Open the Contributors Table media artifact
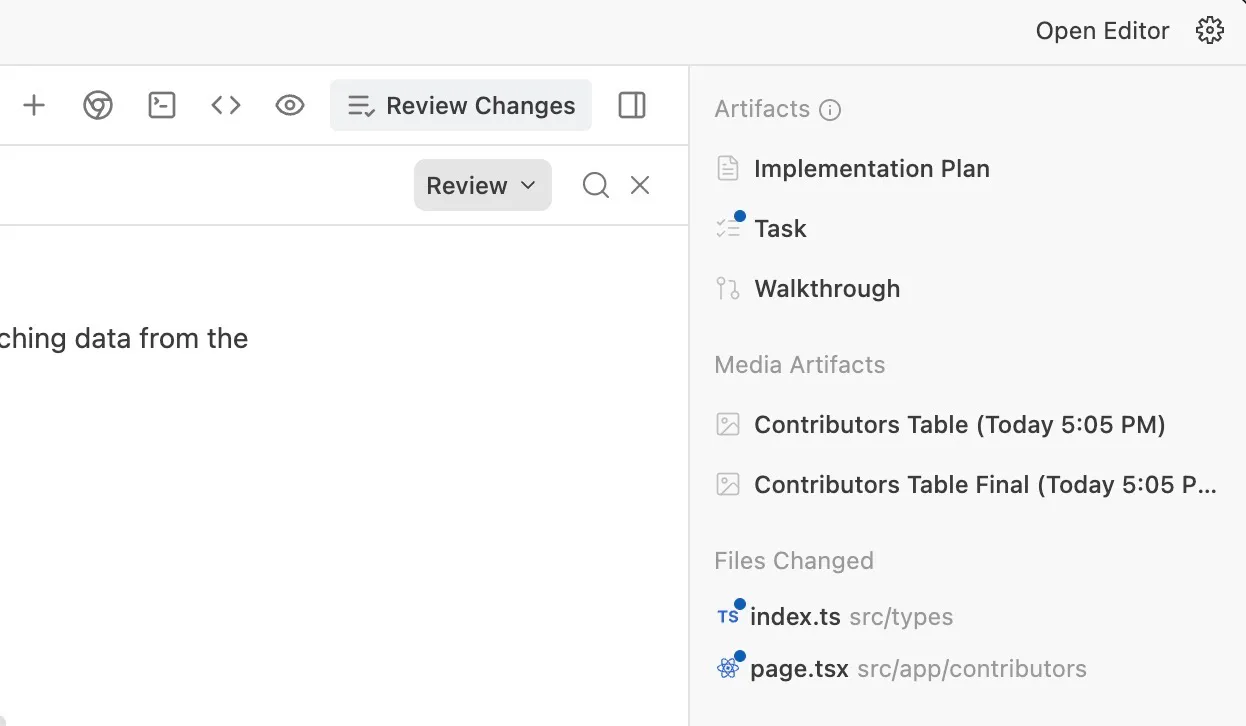The height and width of the screenshot is (726, 1246). [959, 424]
